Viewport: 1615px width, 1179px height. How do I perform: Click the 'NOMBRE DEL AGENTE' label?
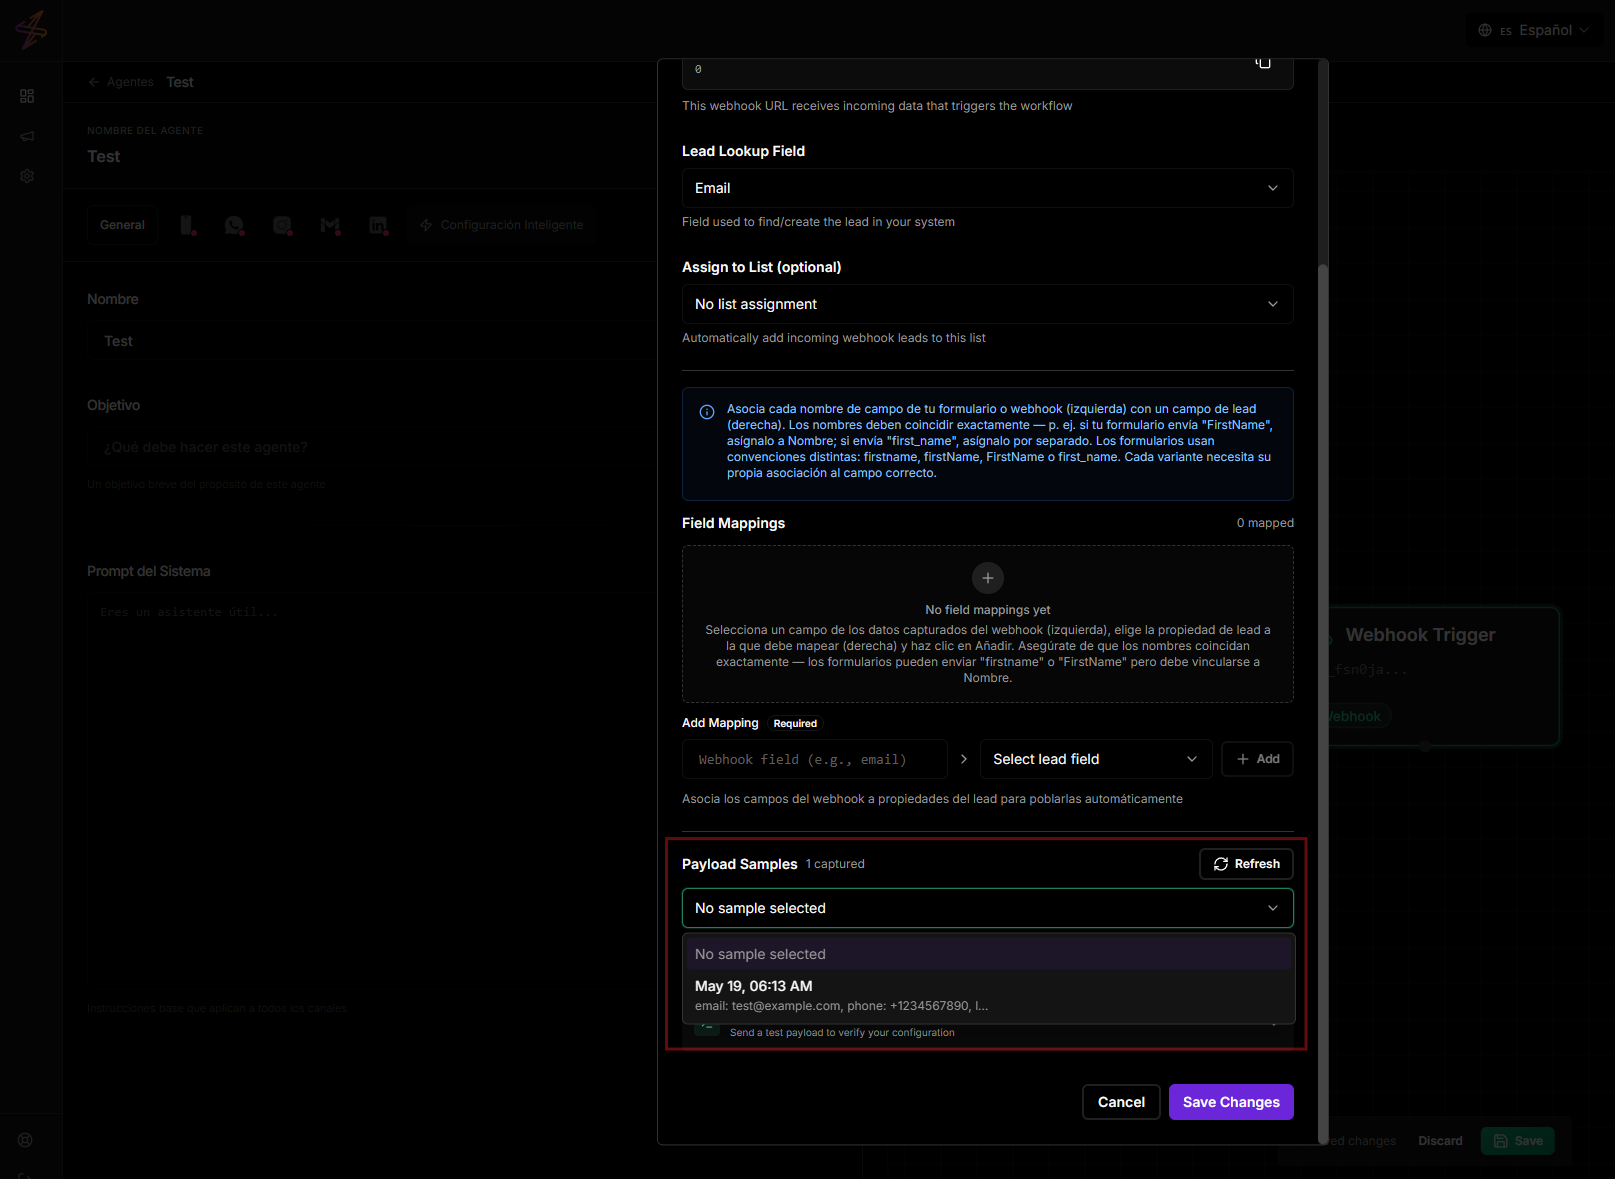(145, 131)
